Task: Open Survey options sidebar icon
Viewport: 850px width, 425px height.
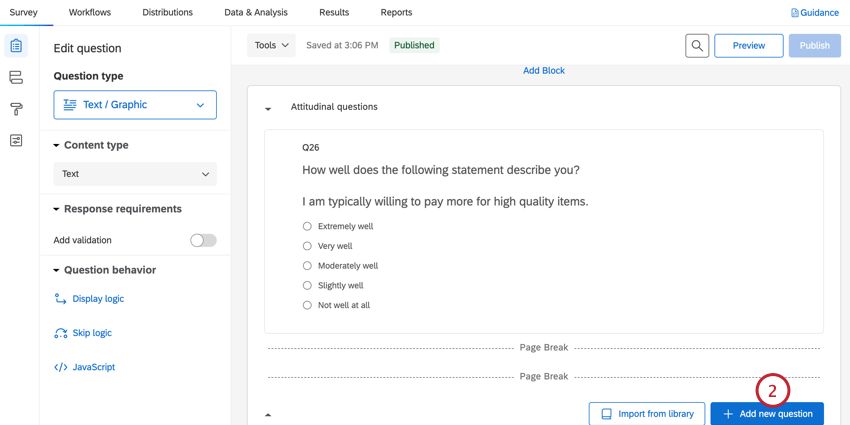Action: [16, 141]
